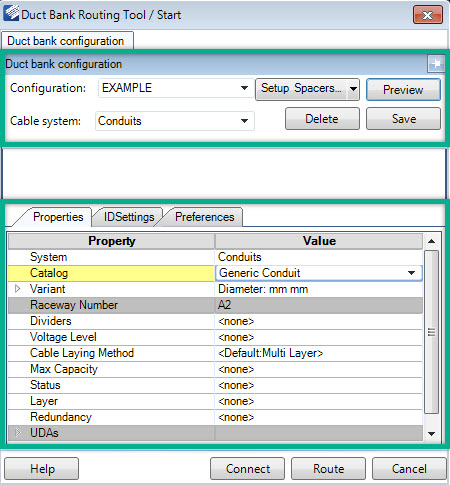Click the property grid scrollbar thumb
Image resolution: width=450 pixels, height=485 pixels.
pos(431,332)
